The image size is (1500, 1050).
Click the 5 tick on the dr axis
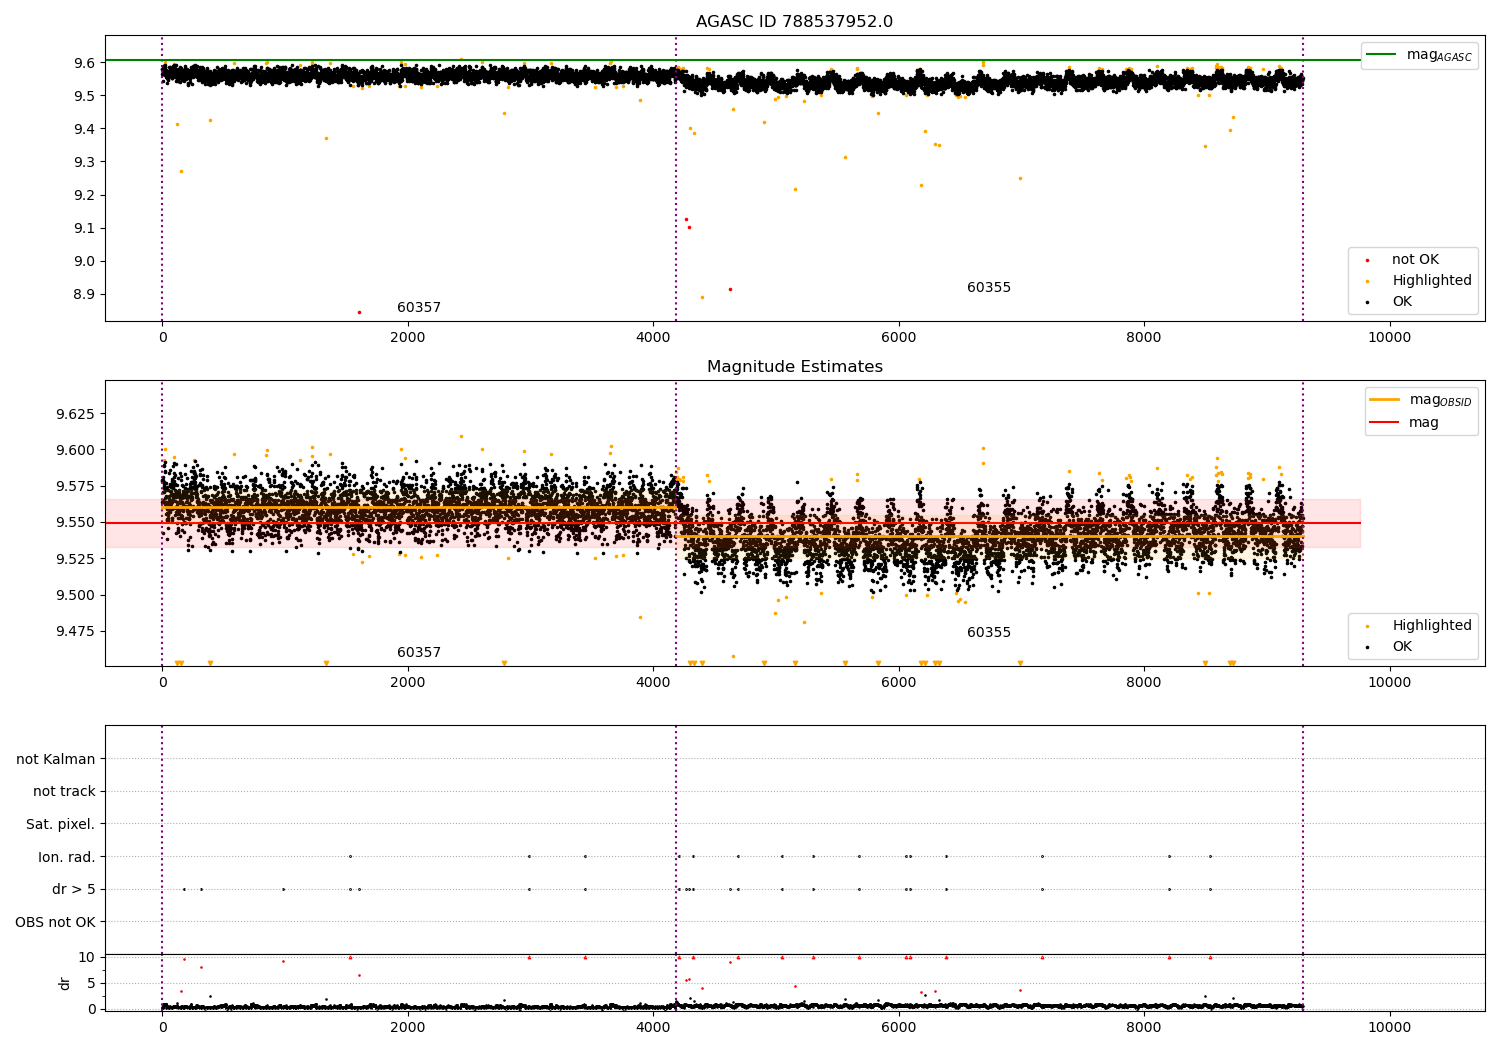(x=92, y=984)
